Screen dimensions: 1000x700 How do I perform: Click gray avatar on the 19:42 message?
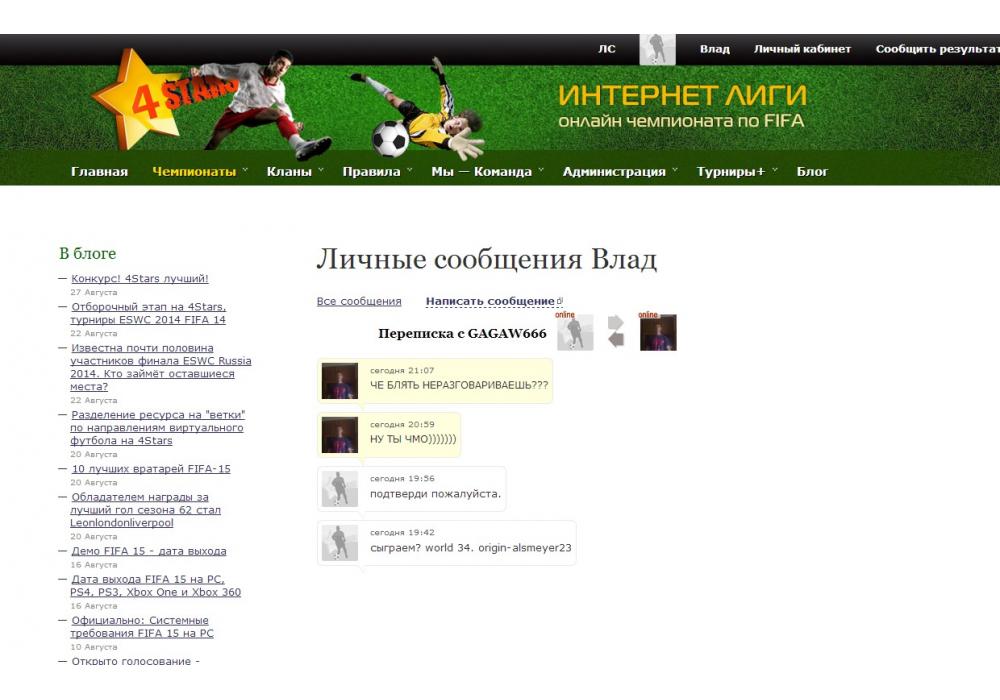click(340, 543)
